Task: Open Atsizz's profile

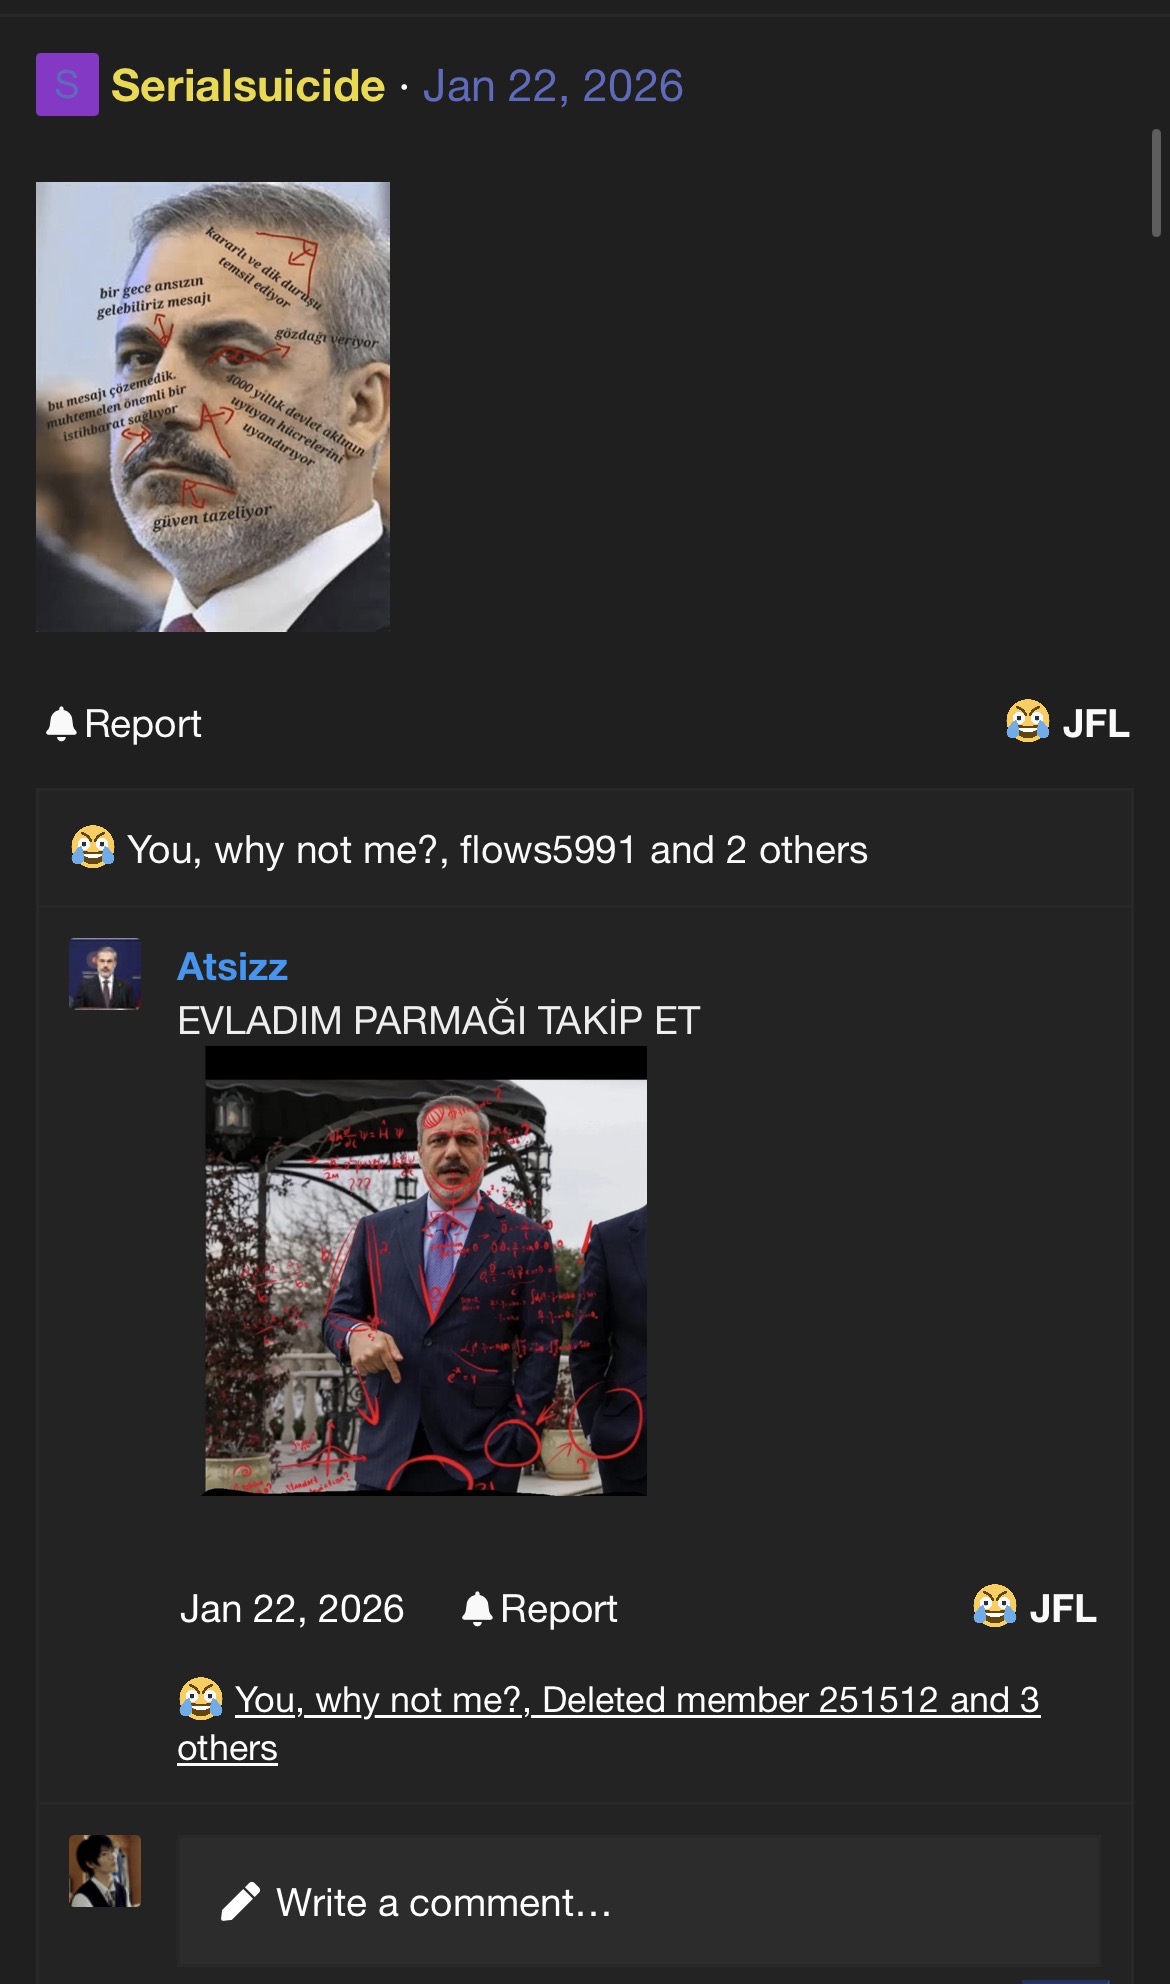Action: pos(232,967)
